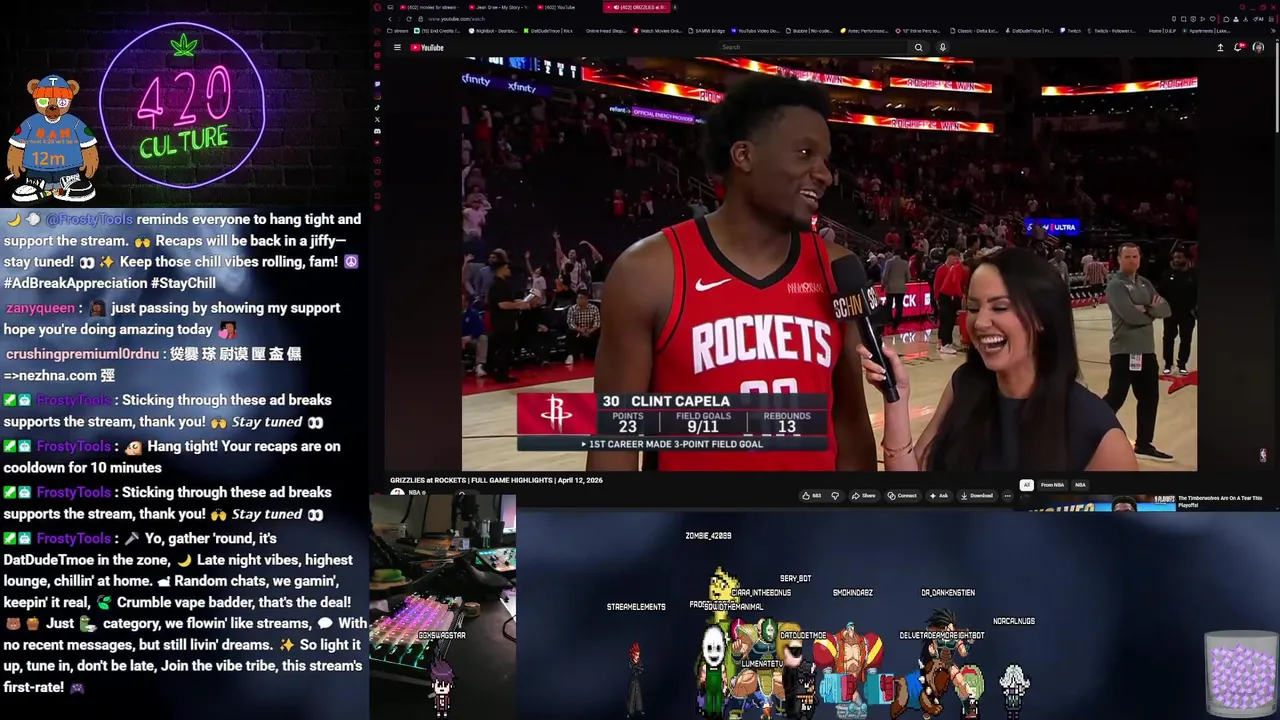Open the Home D.E.P bookmark
Viewport: 1280px width, 720px height.
[1162, 31]
